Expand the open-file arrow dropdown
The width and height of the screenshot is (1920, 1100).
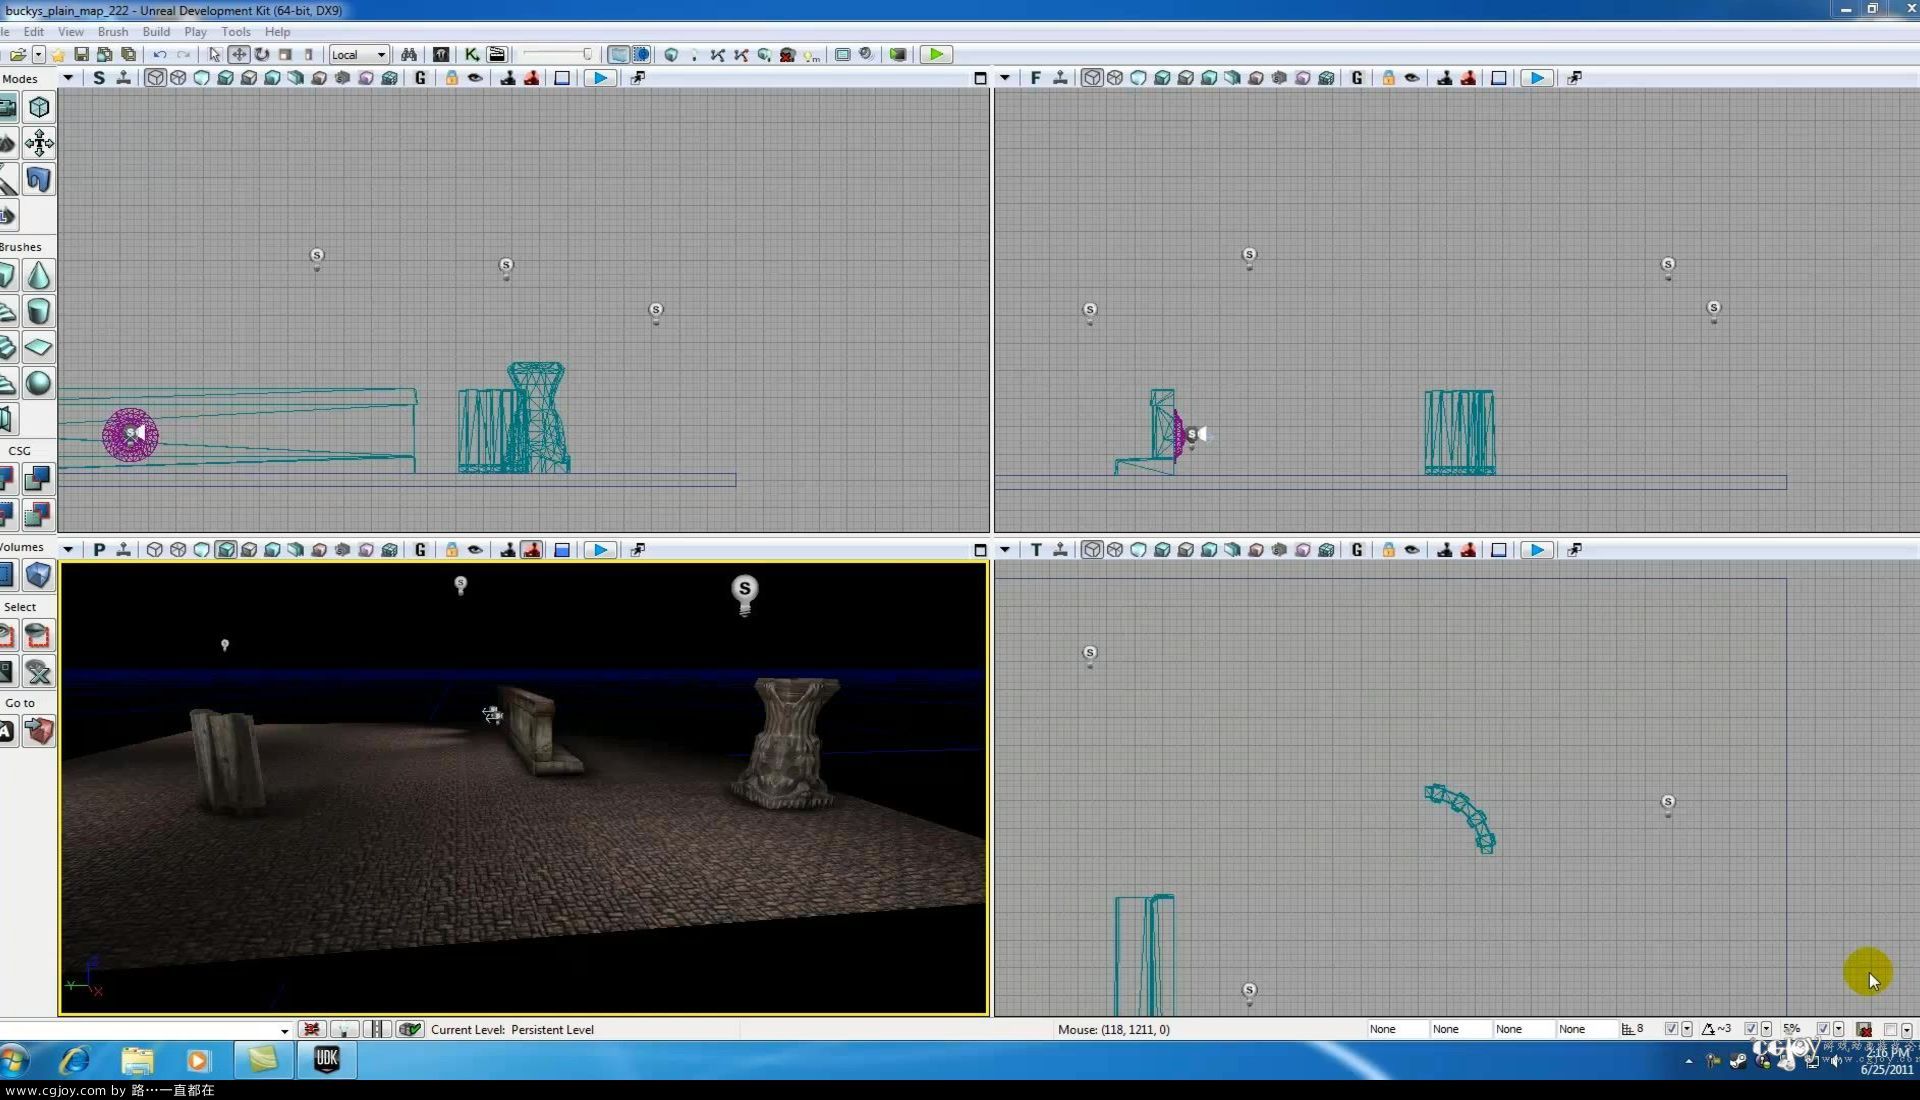click(x=38, y=55)
